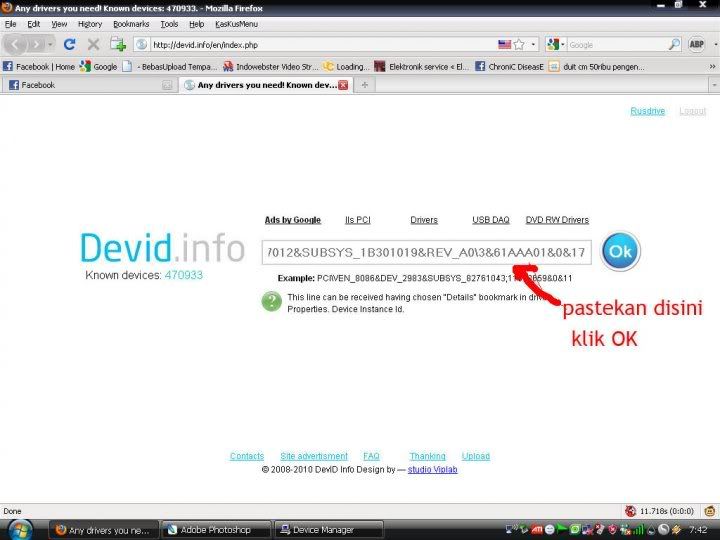Click the Adblock Plus ABP icon
This screenshot has height=540, width=720.
tap(696, 45)
